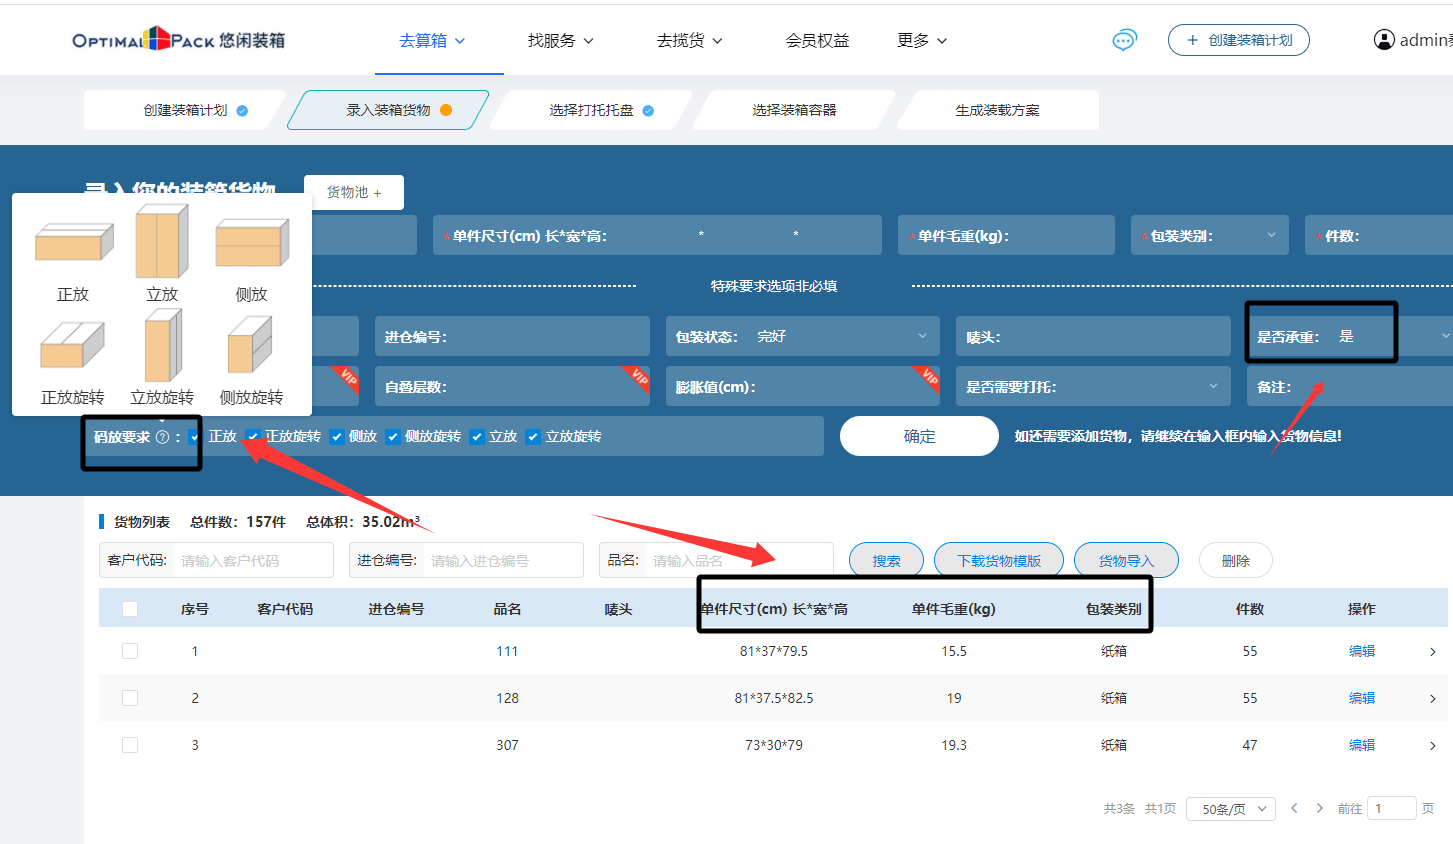Click the 侧放旋转 box orientation illustration

250,345
